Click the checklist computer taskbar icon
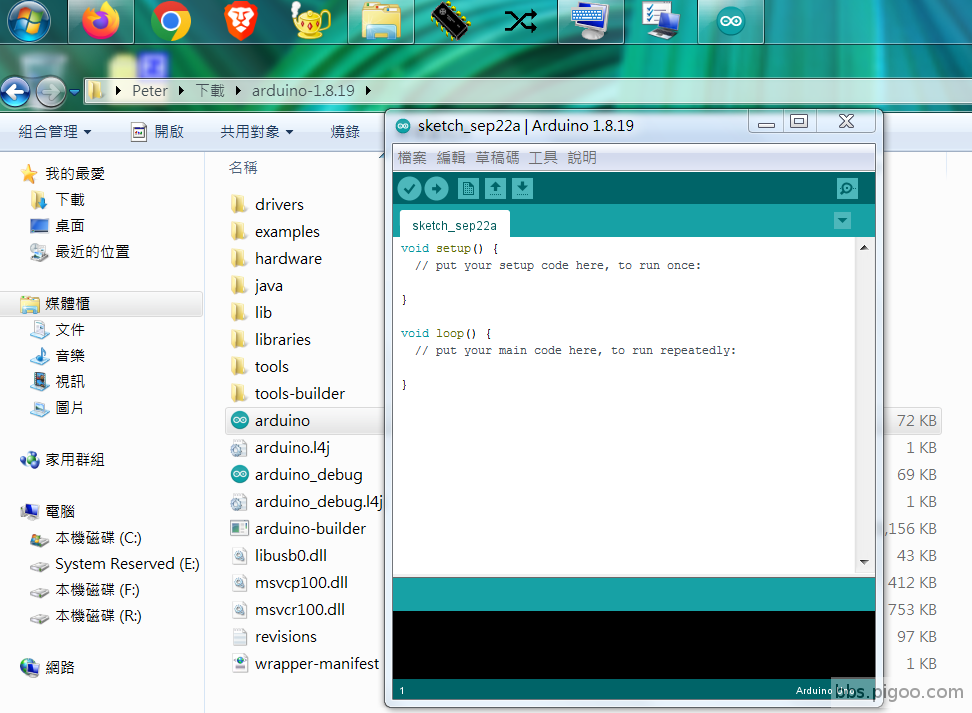Screen dimensions: 972x713 (661, 22)
